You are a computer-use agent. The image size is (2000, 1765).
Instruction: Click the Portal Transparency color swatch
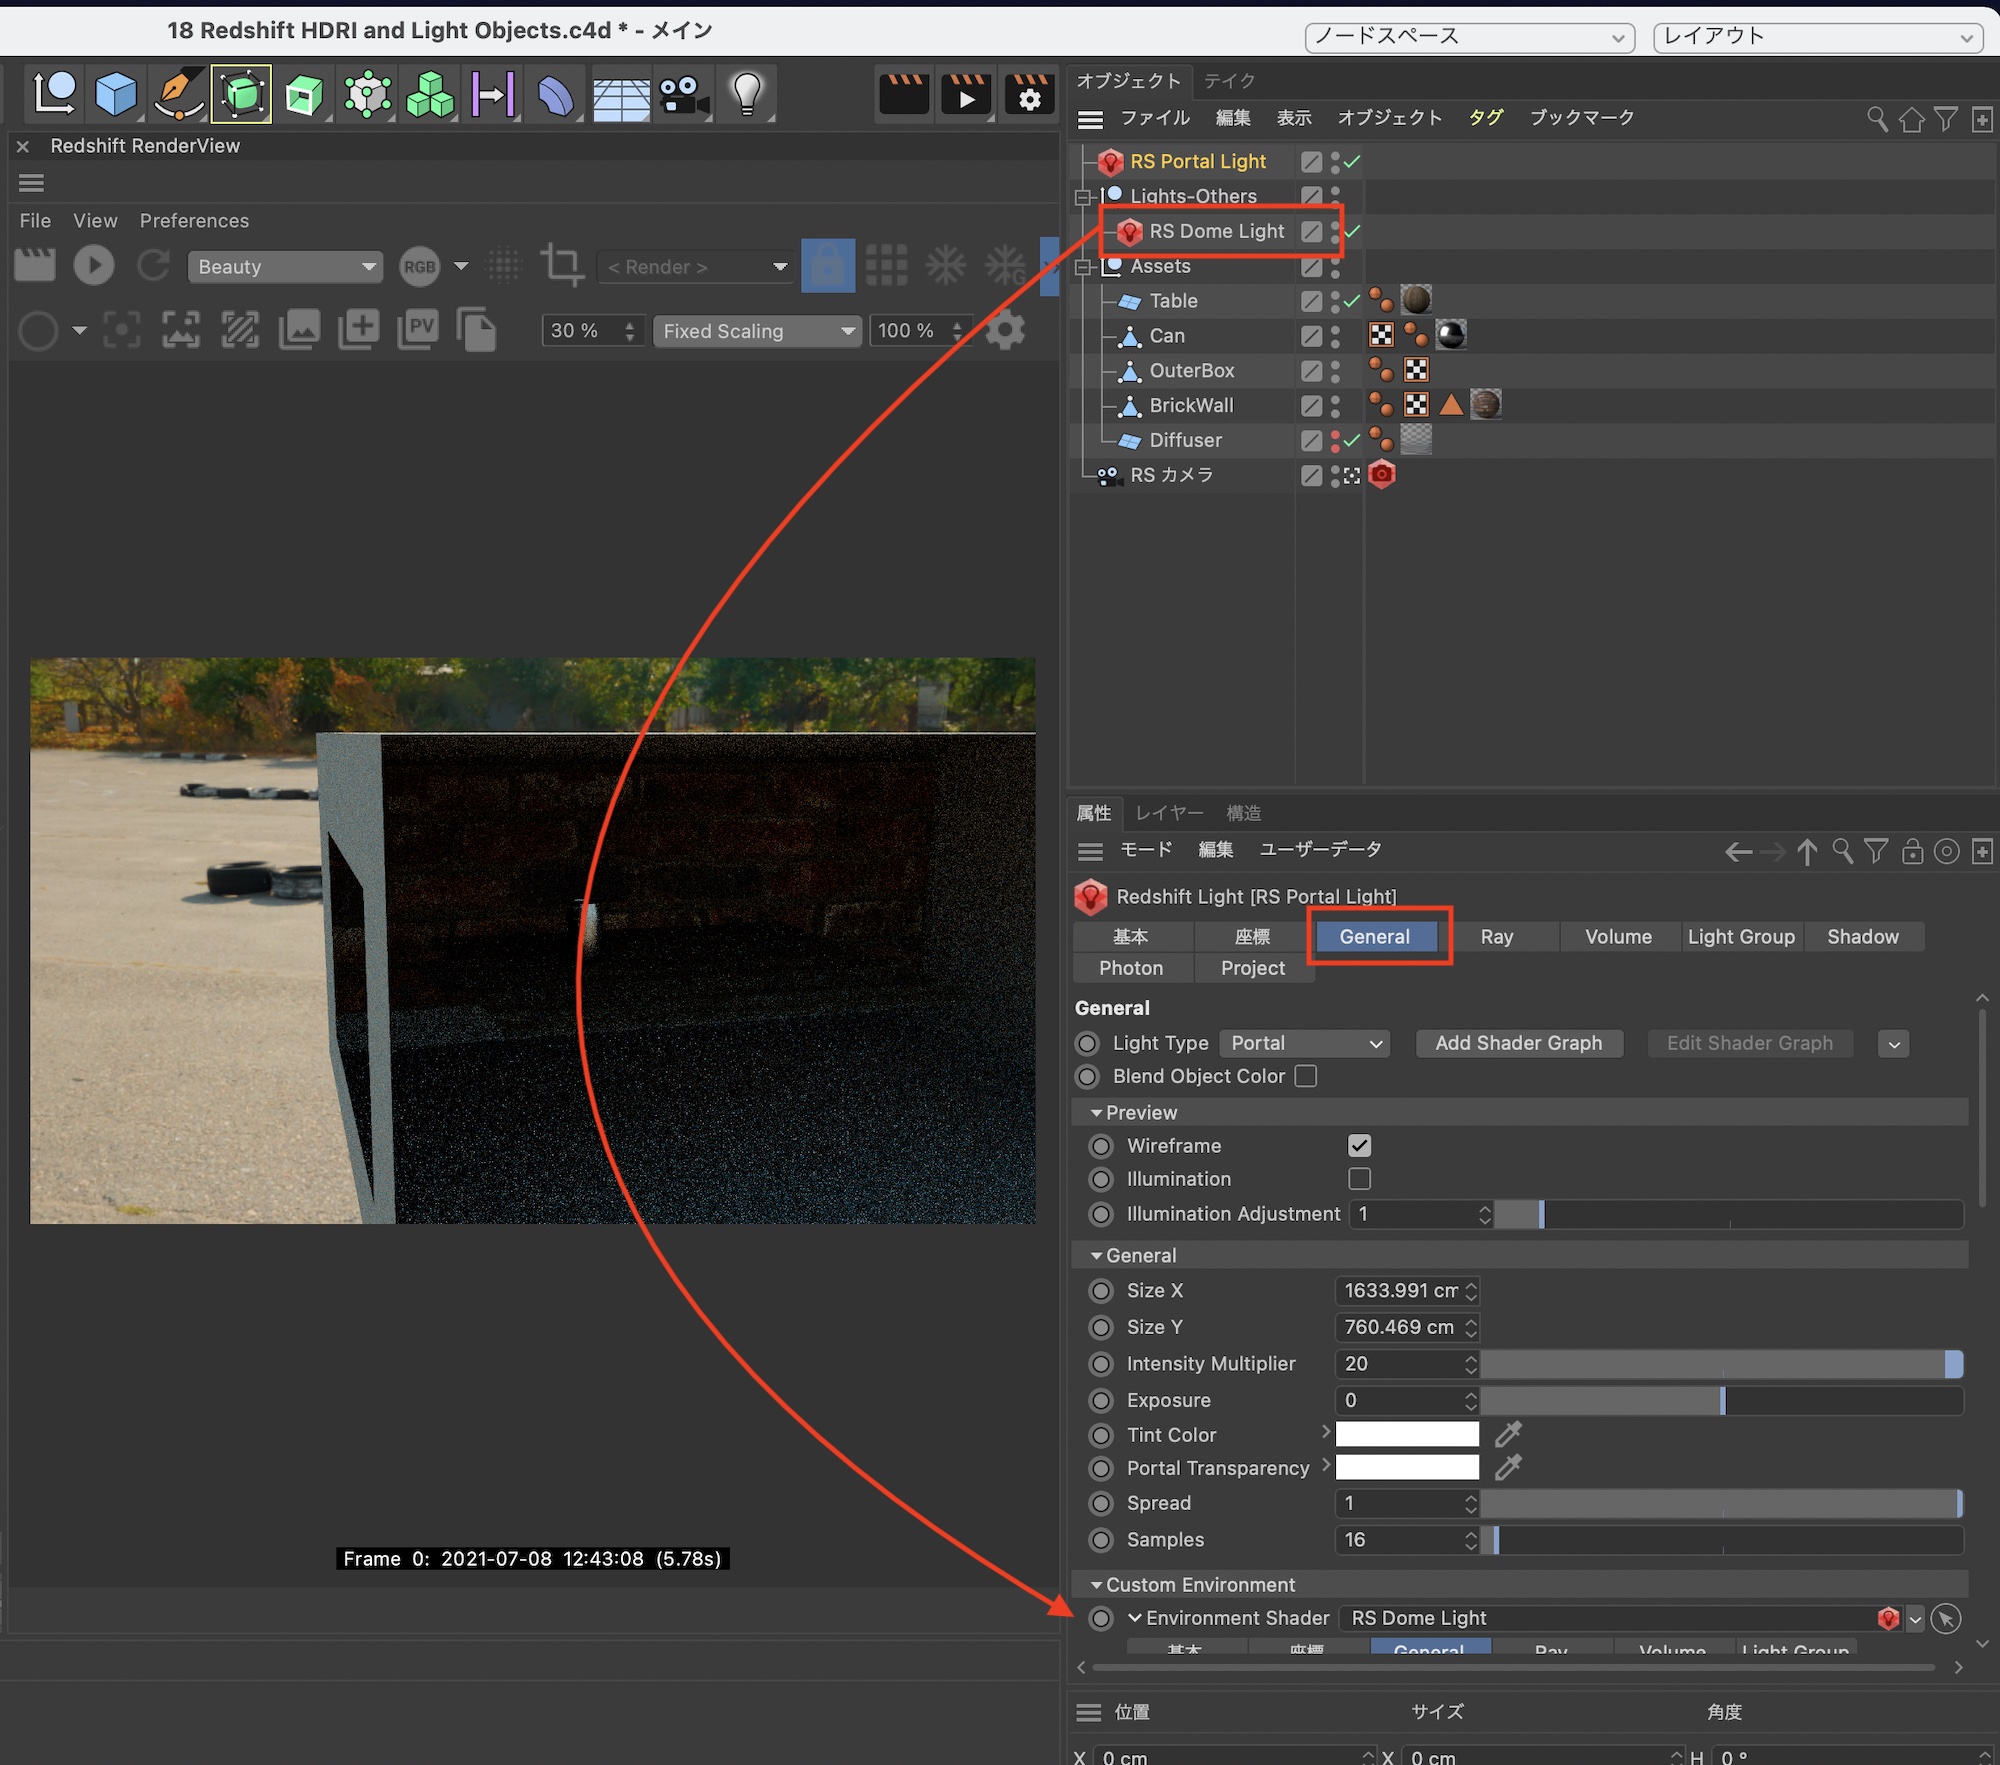pos(1407,1468)
